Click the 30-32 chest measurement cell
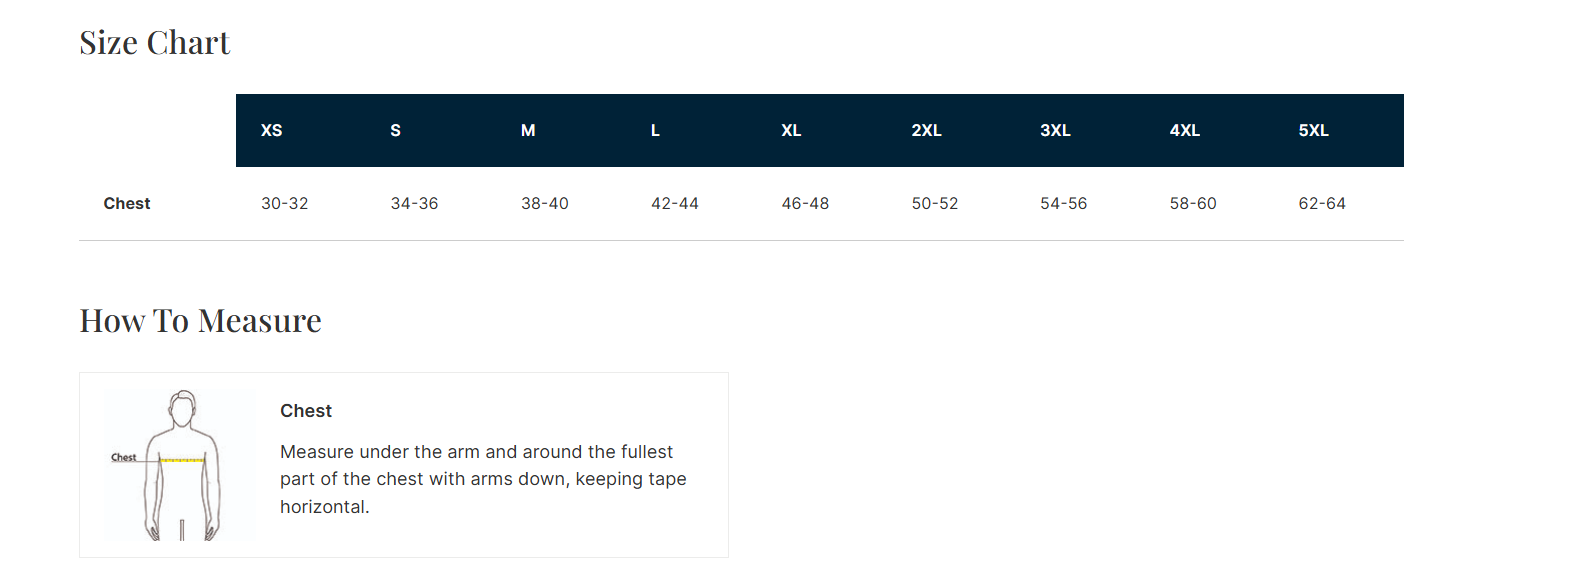Viewport: 1580px width, 586px height. click(285, 204)
